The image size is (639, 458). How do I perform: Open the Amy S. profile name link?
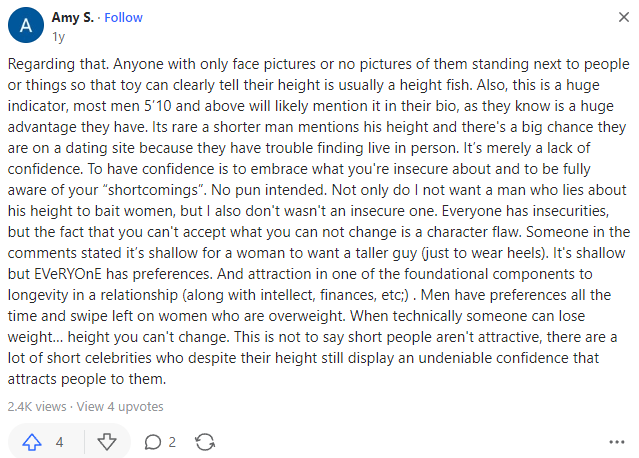point(73,18)
